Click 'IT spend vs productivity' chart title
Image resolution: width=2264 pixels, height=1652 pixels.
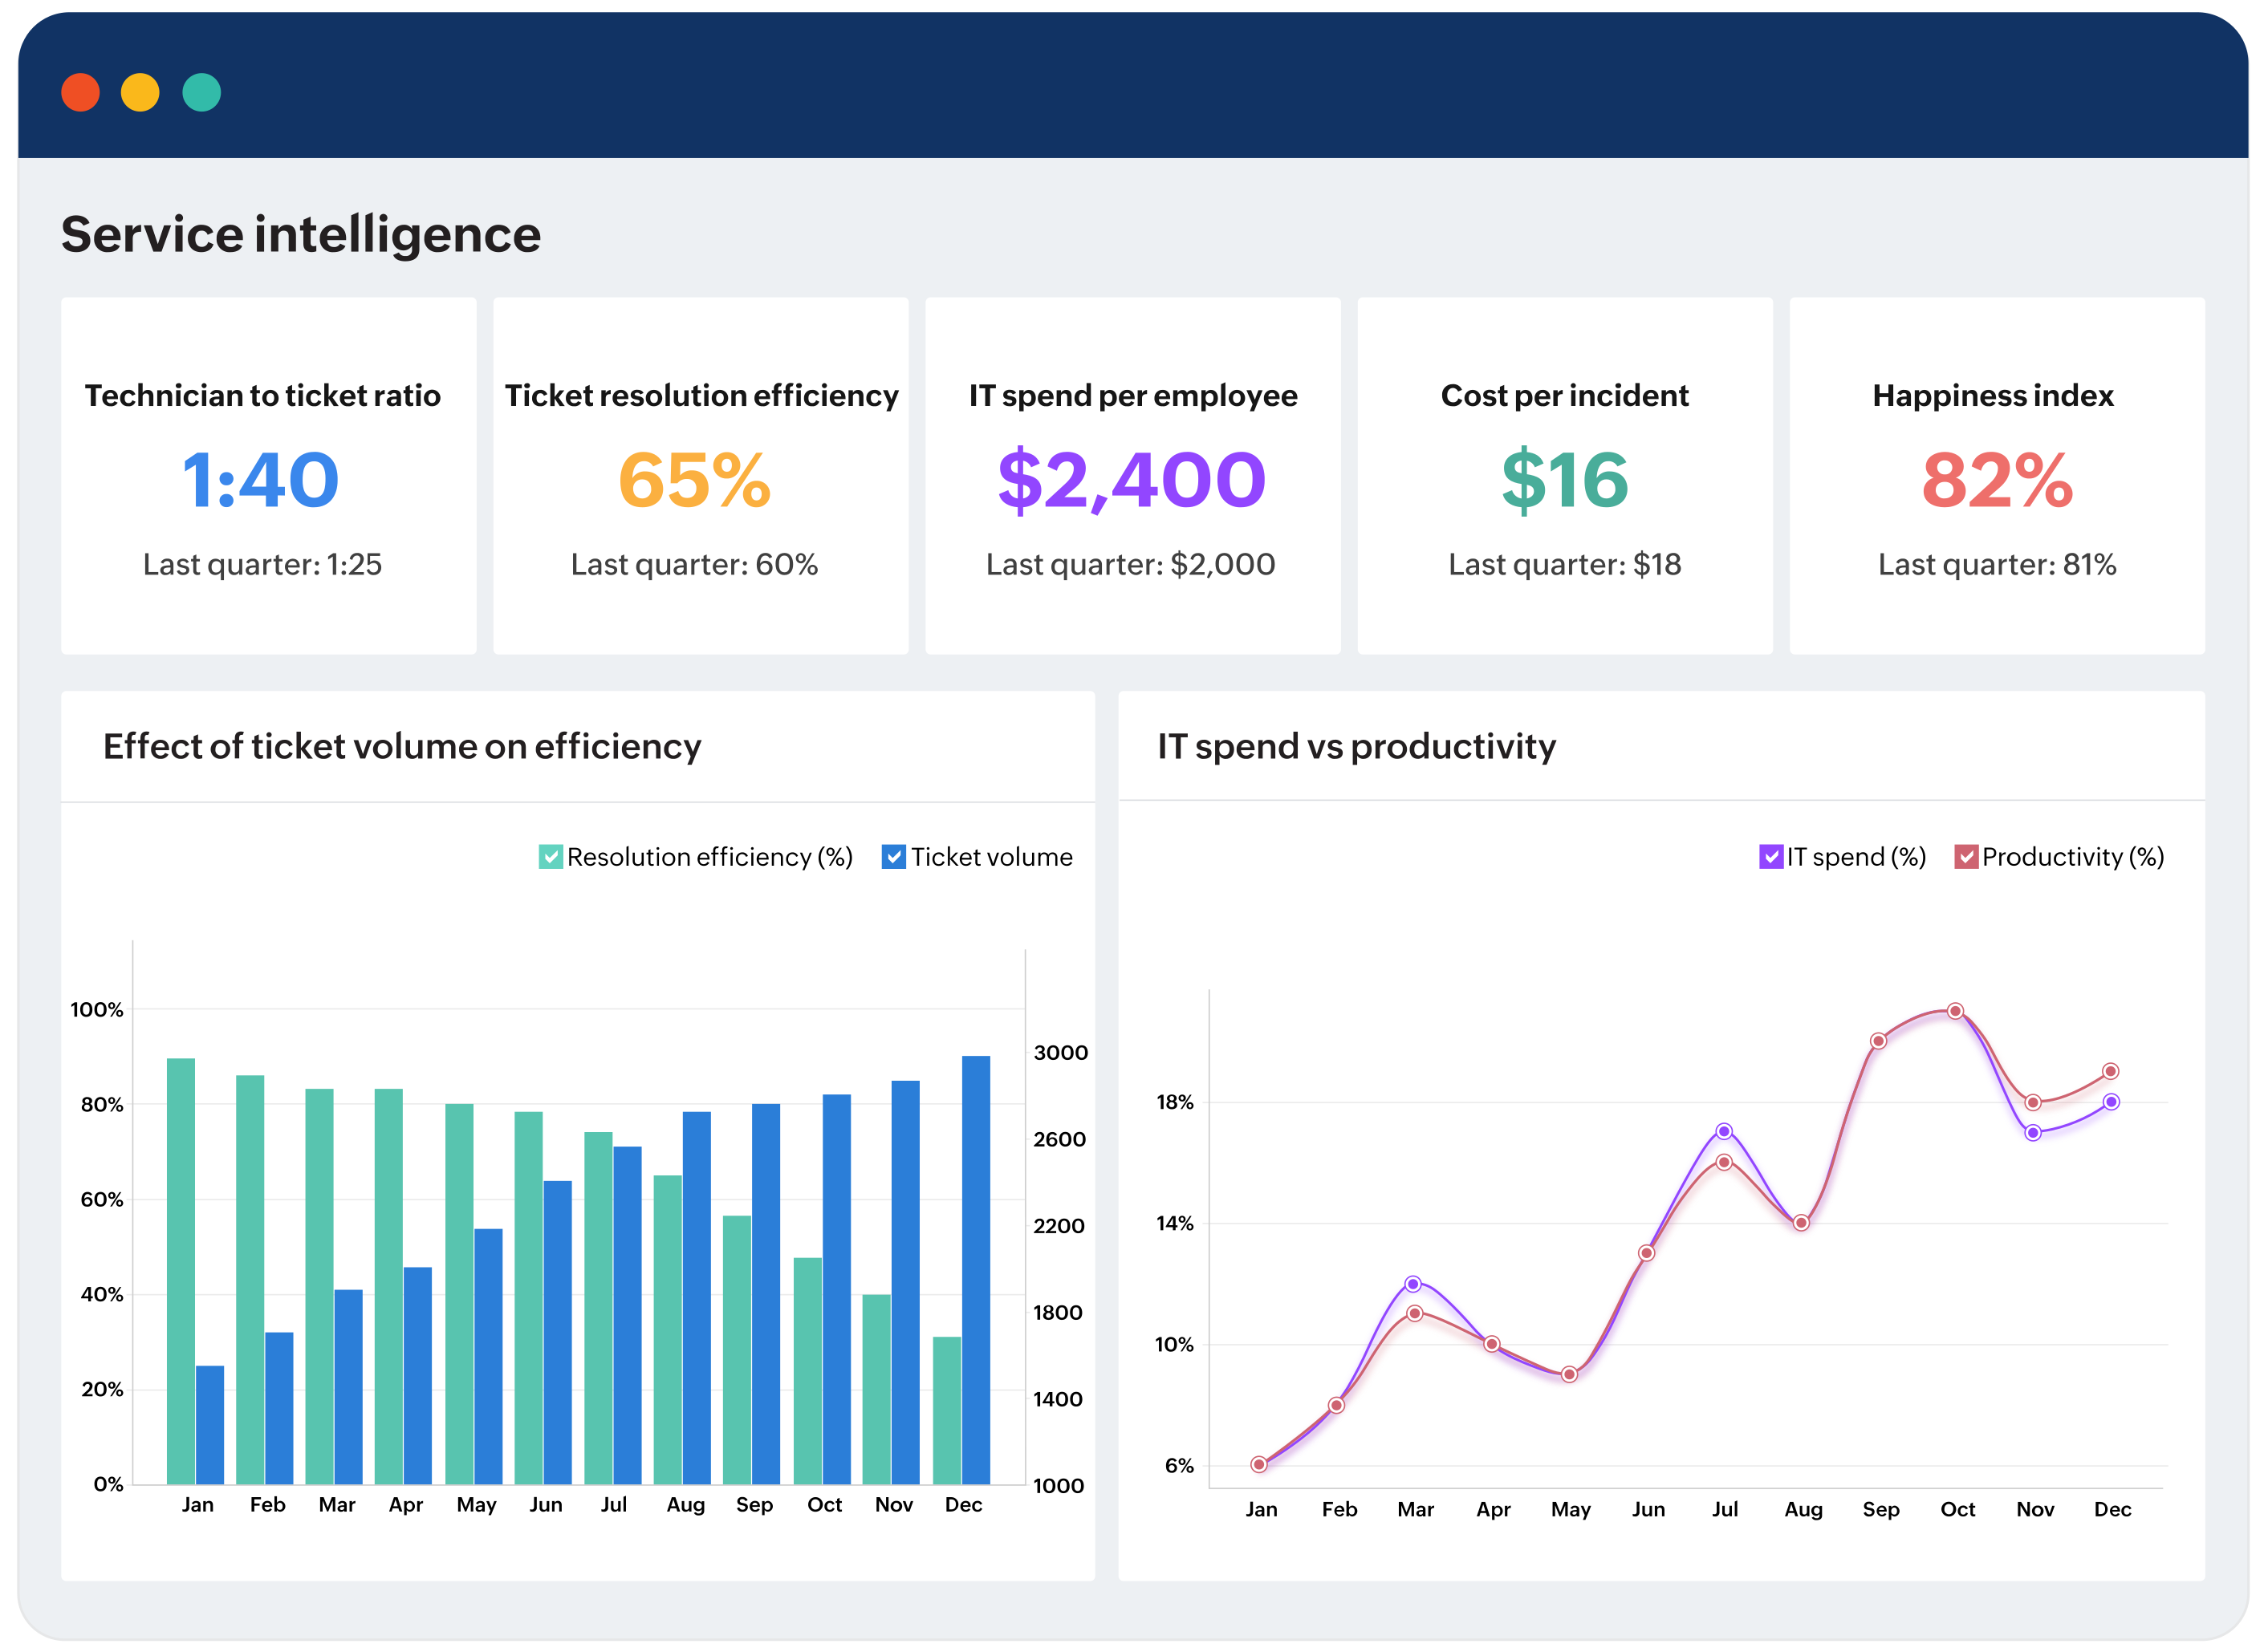point(1356,747)
